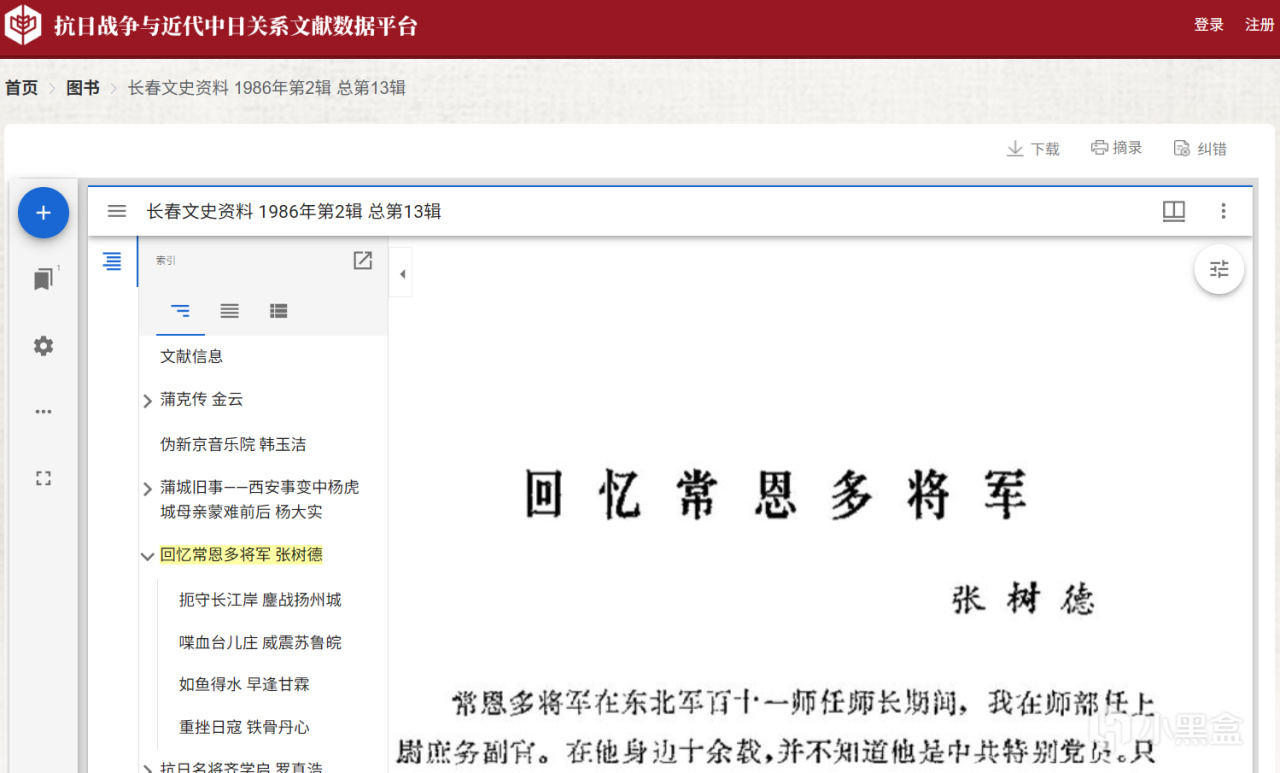Viewport: 1280px width, 773px height.
Task: Click the book view layout icon
Action: coord(1174,211)
